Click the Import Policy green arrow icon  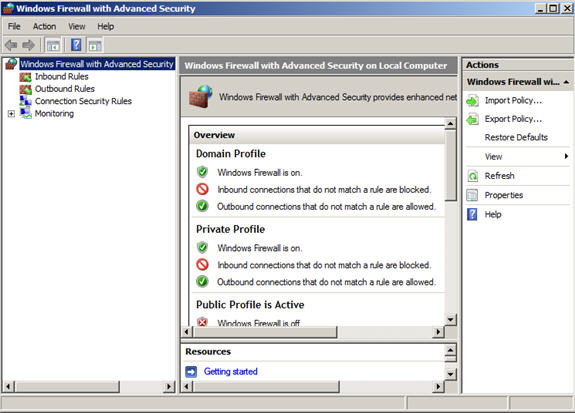473,100
